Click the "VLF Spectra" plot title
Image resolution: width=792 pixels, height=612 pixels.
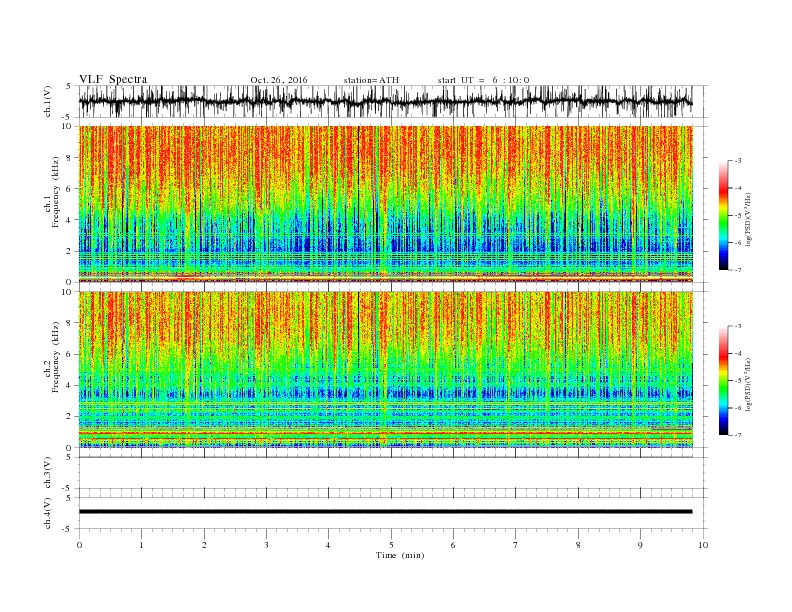coord(113,79)
